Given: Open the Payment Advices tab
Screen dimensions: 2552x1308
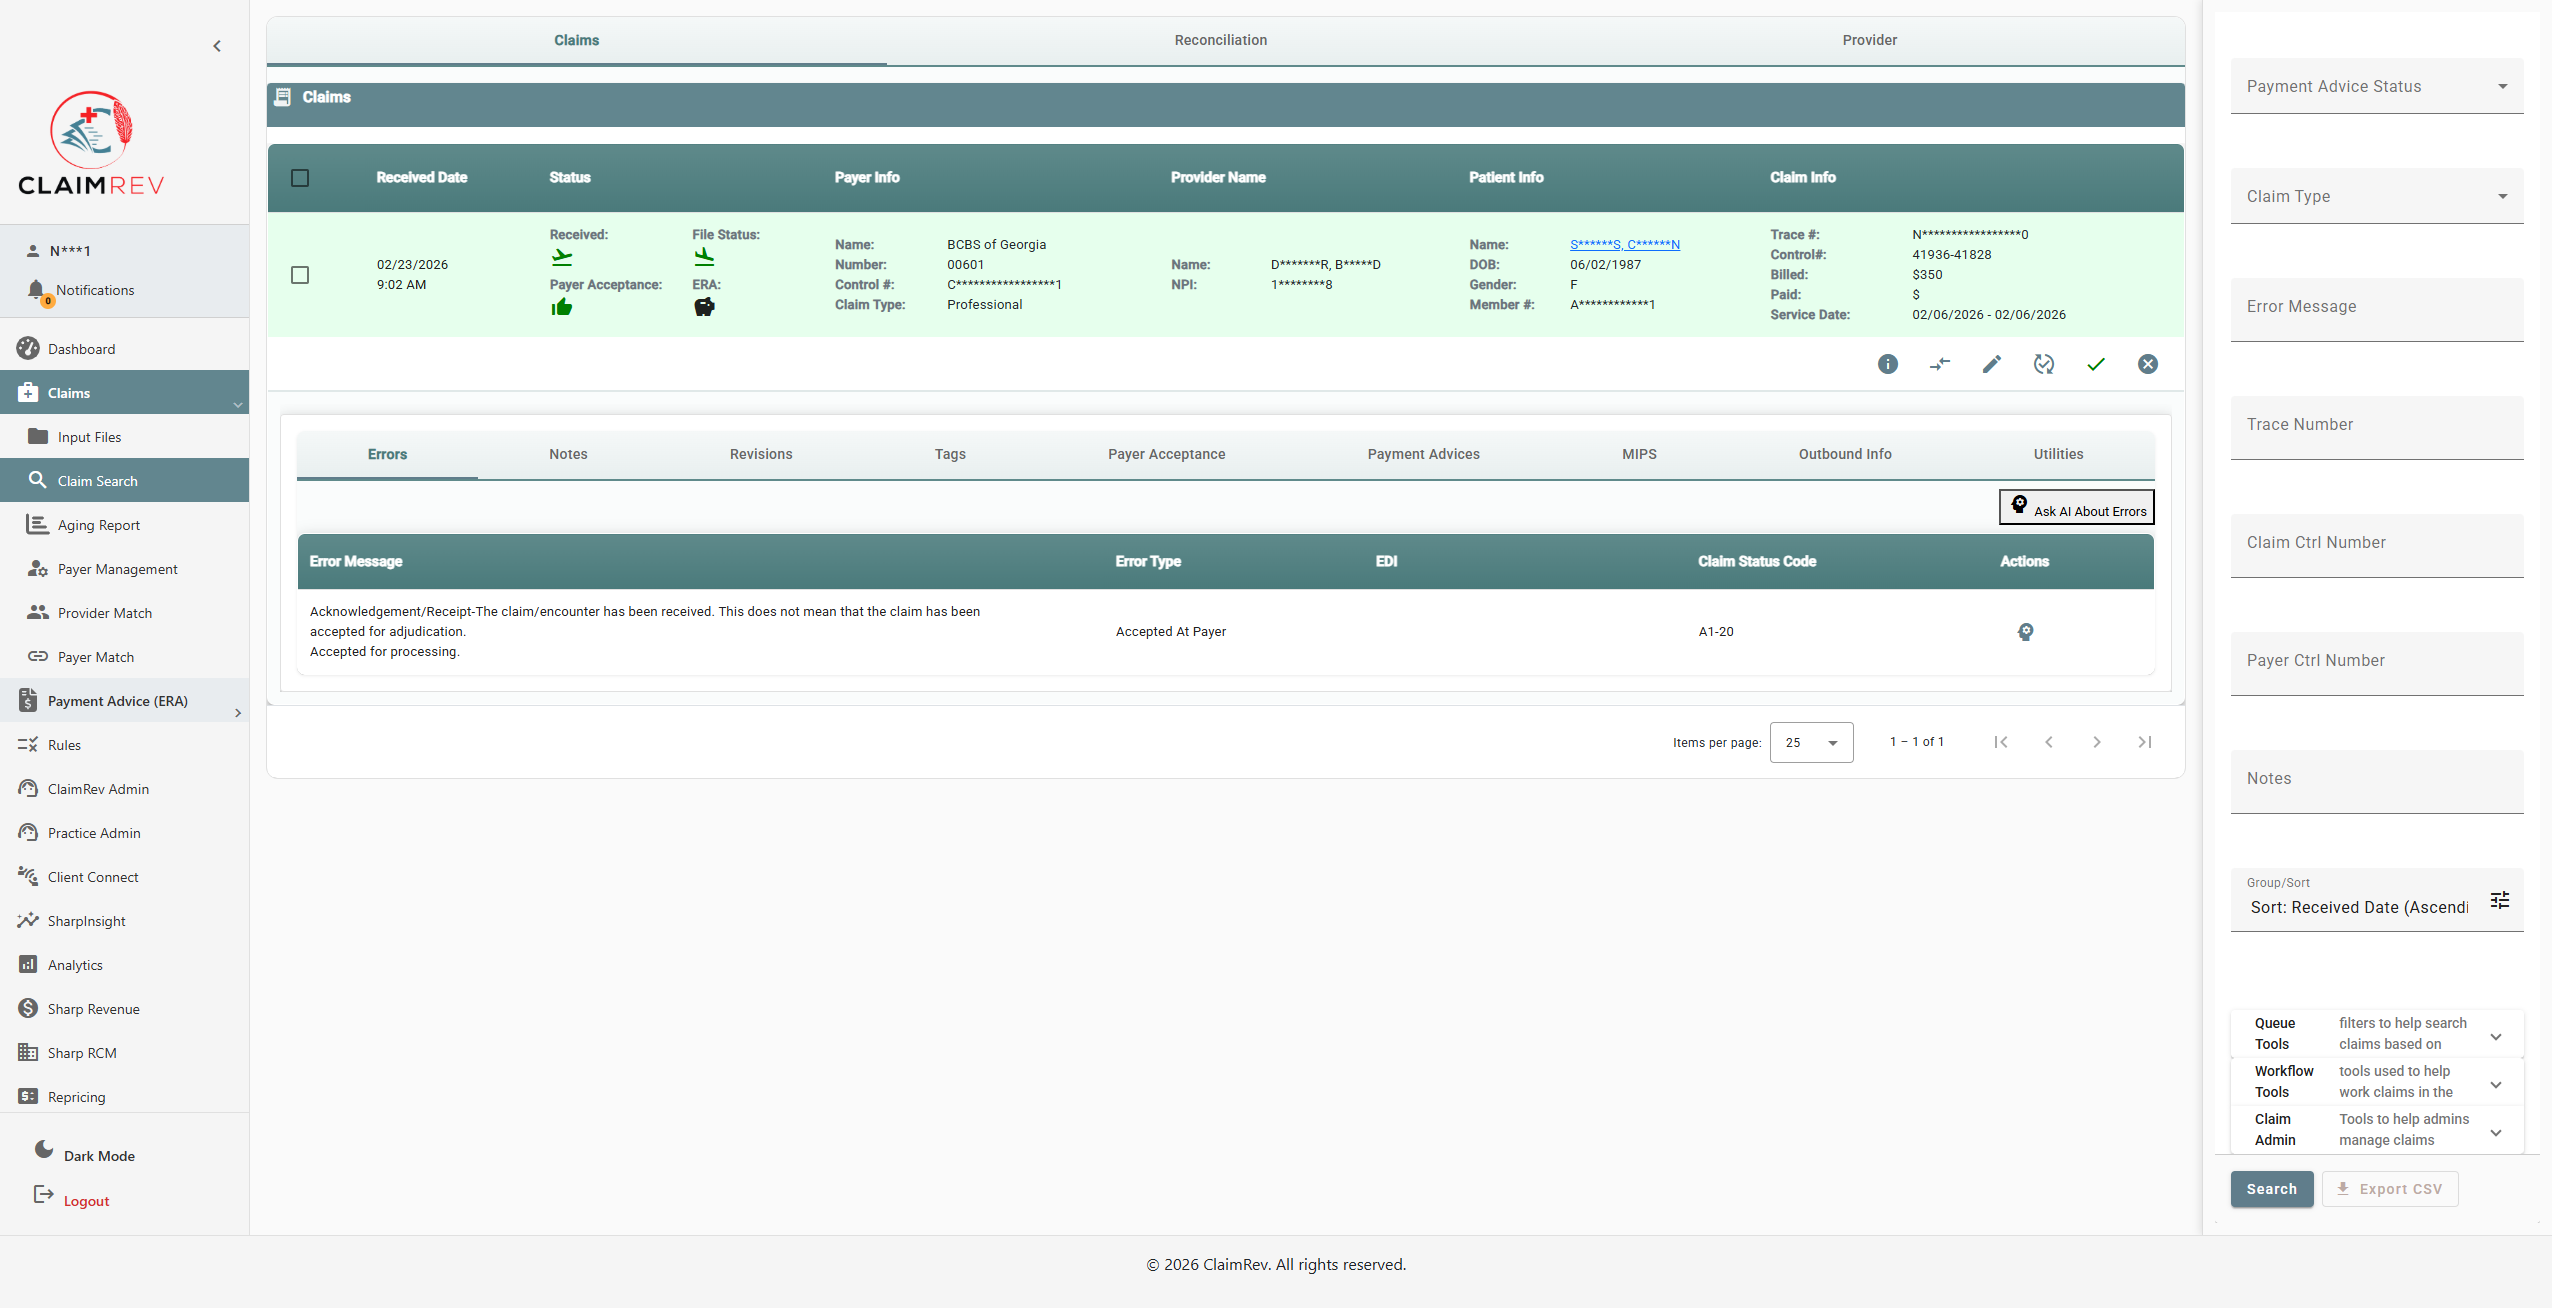Looking at the screenshot, I should pos(1423,454).
